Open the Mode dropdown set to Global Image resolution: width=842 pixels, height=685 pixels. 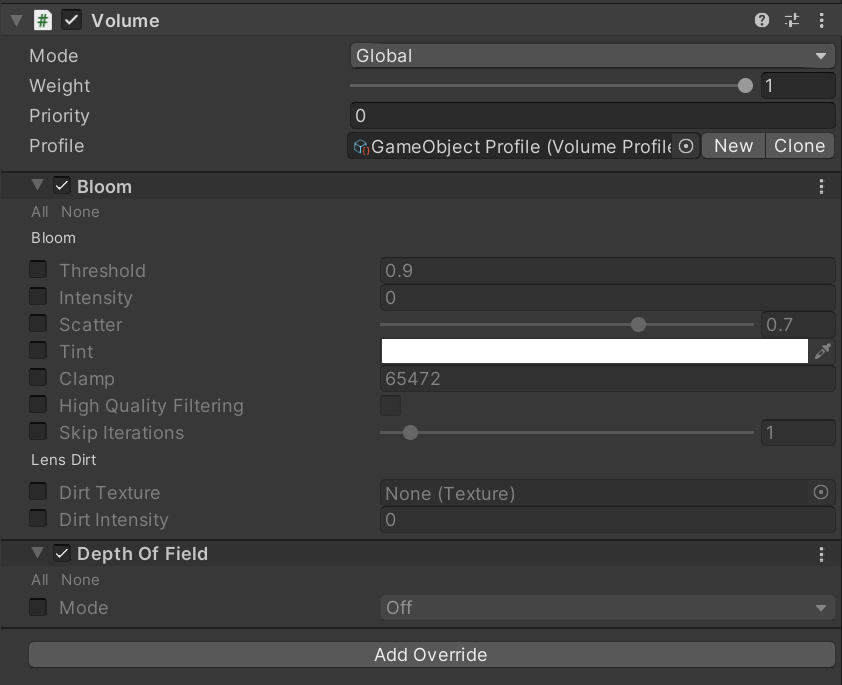[x=592, y=56]
